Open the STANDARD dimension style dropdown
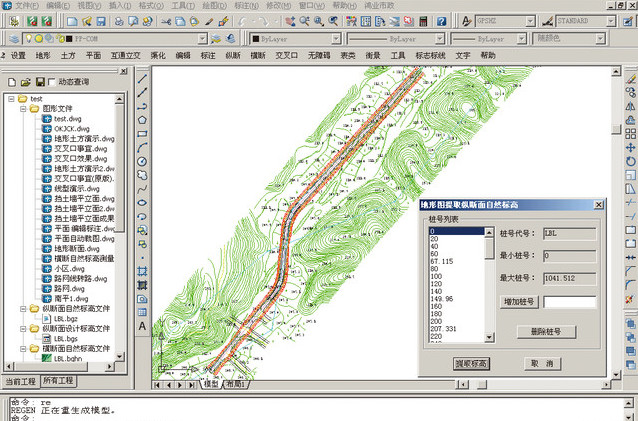Screen dimensions: 638x421 tap(611, 21)
